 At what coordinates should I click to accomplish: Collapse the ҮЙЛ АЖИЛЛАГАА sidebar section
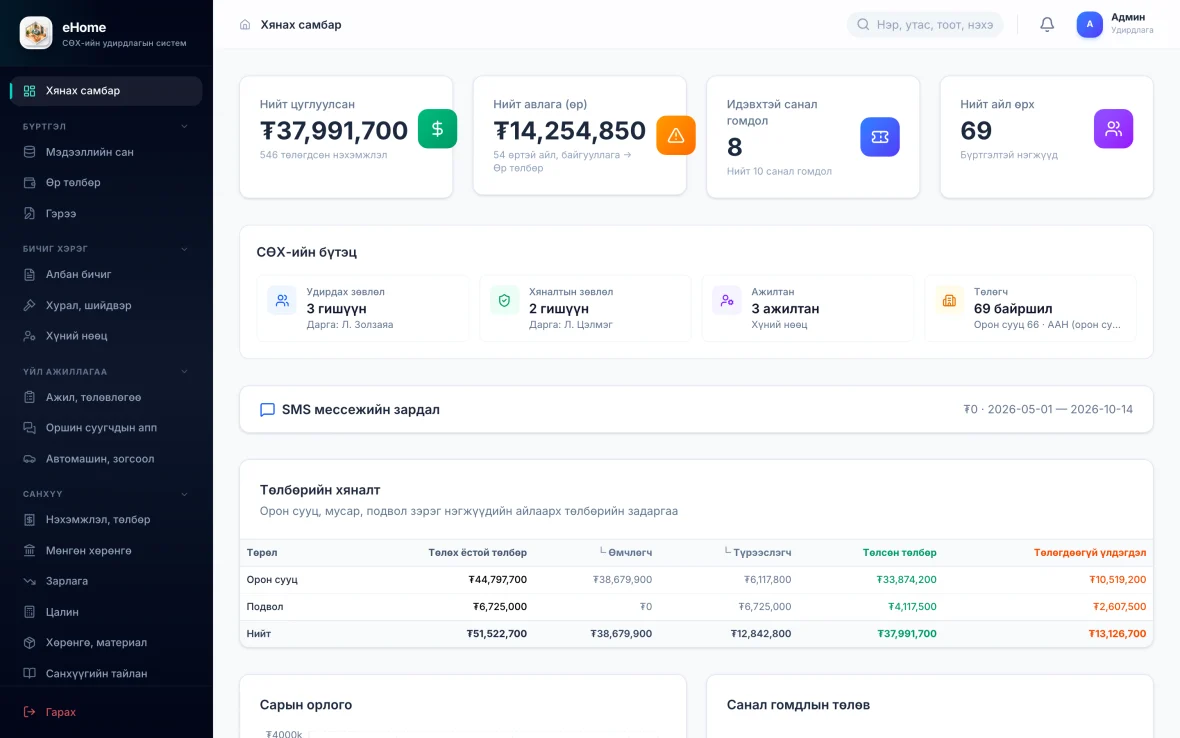point(184,372)
